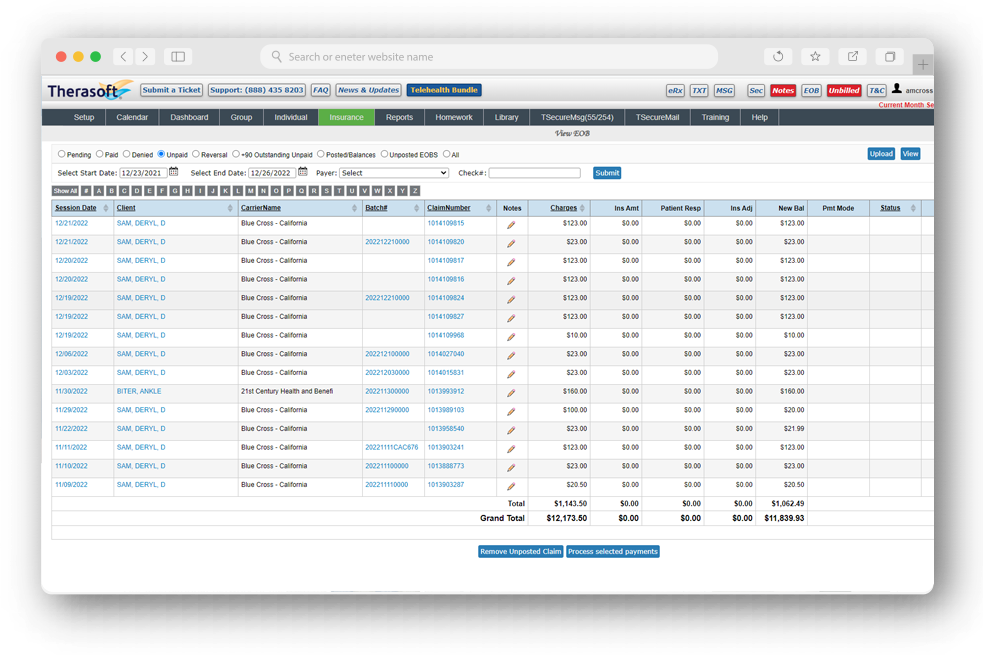Open notes pencil for claim 1014109817
The height and width of the screenshot is (655, 983).
click(x=511, y=262)
